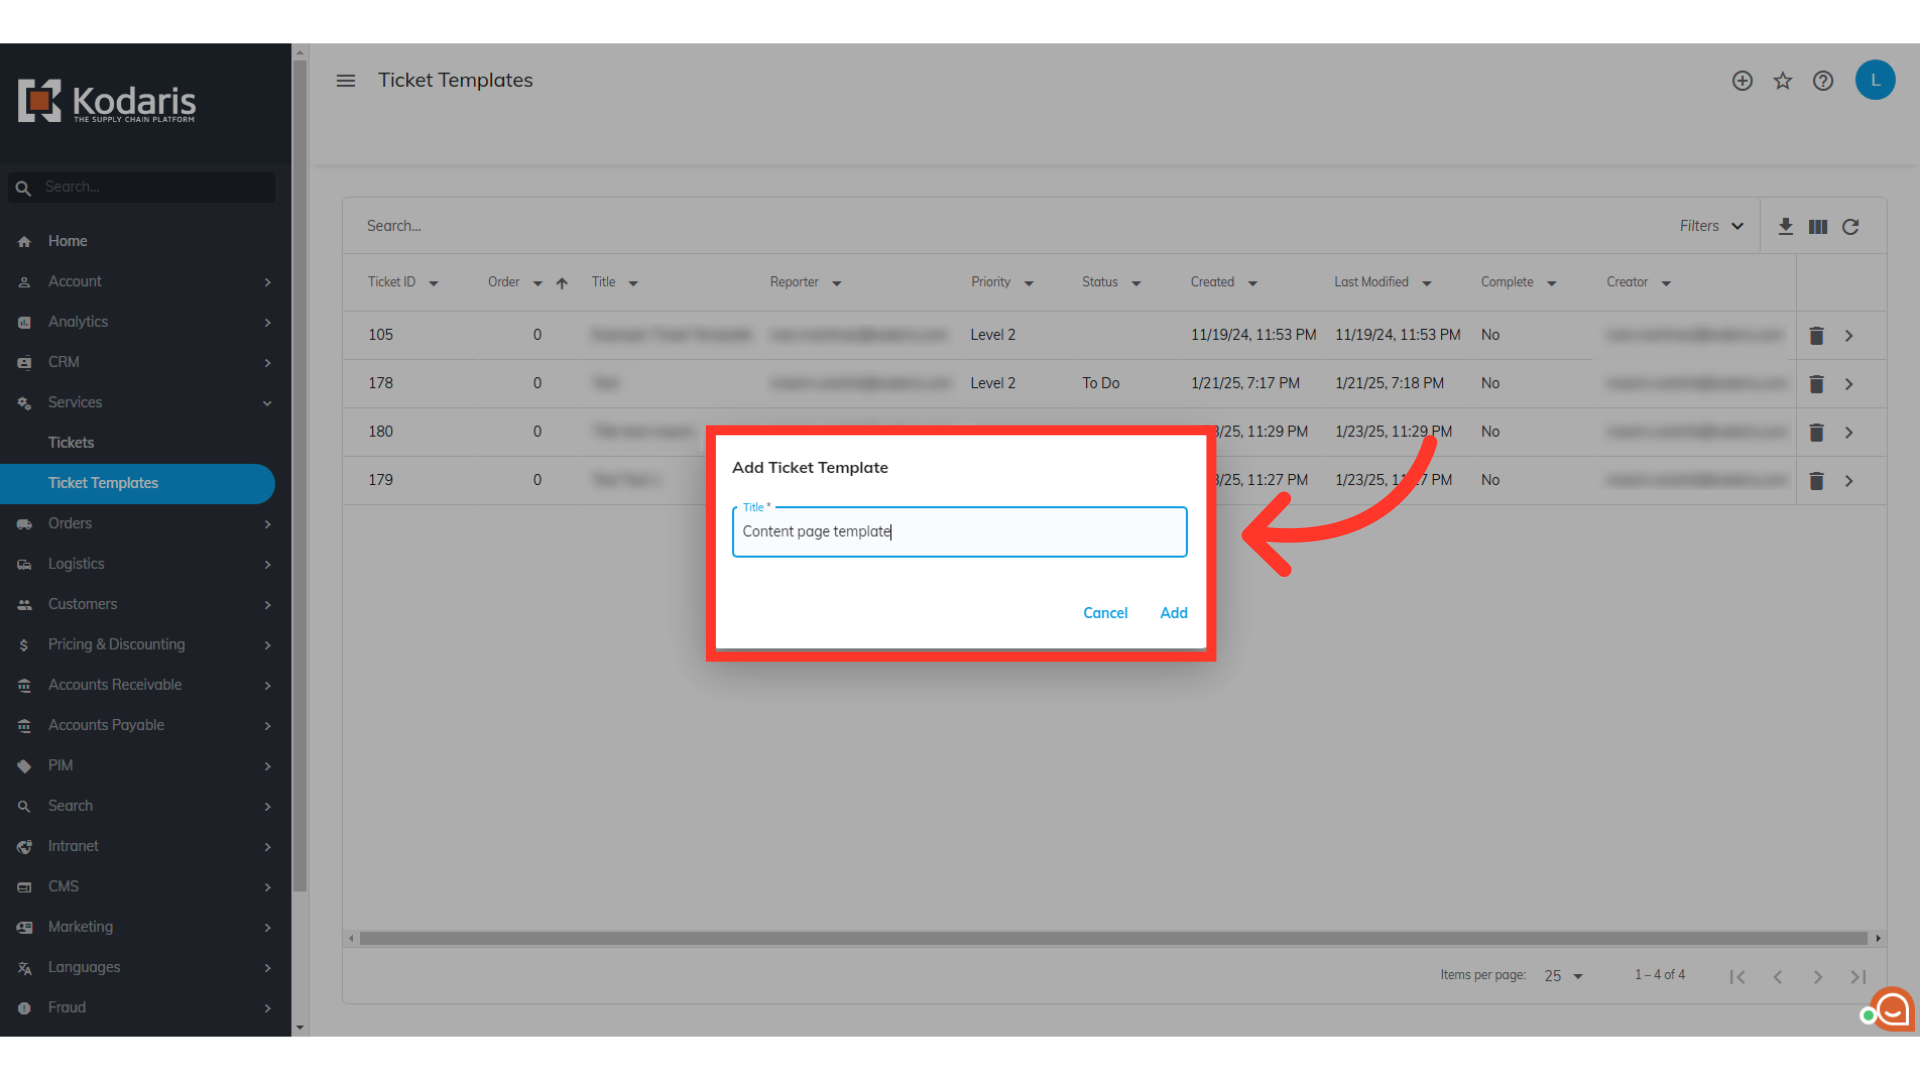Open the column chooser icon

click(1818, 227)
